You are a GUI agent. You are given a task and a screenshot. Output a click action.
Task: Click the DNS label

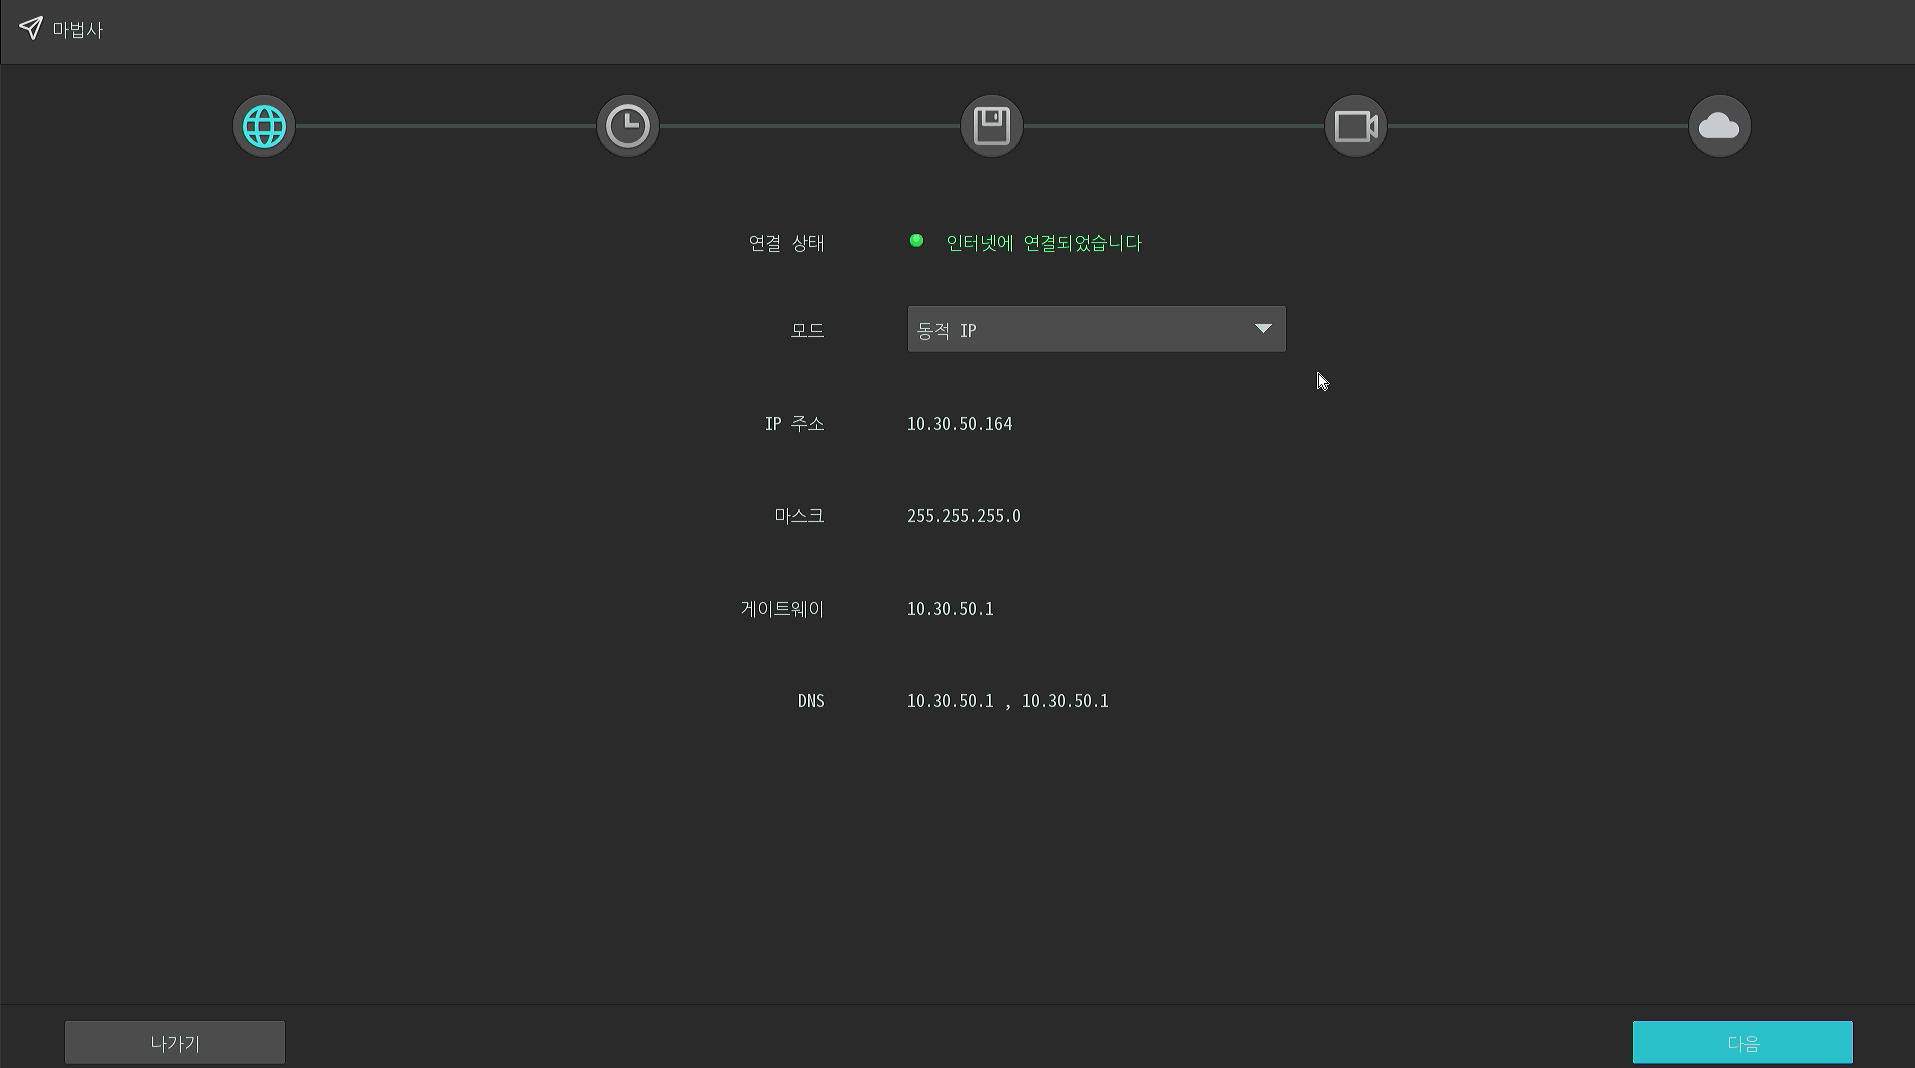click(x=811, y=701)
